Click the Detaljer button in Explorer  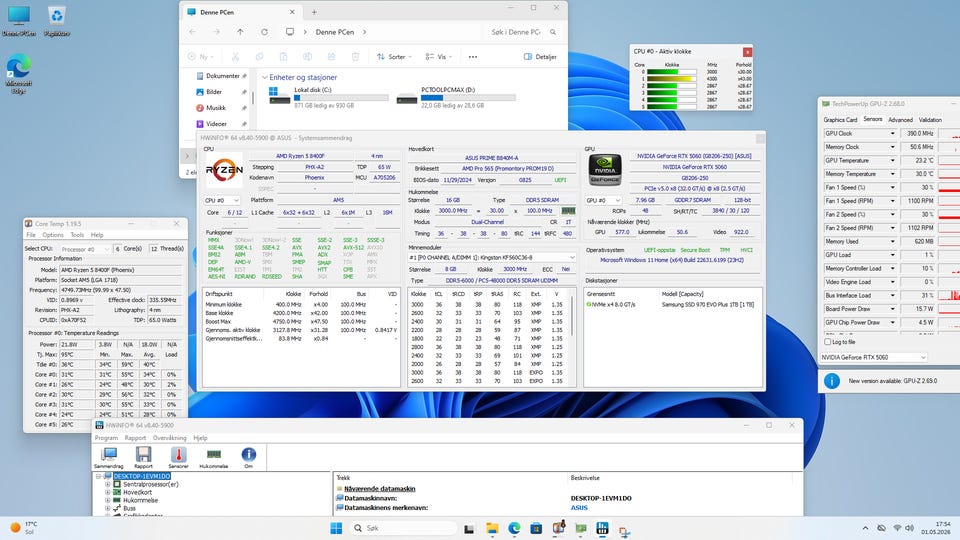(540, 56)
